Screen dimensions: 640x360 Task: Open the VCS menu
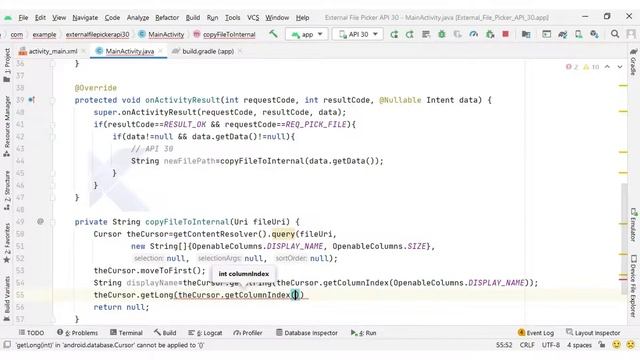[253, 18]
